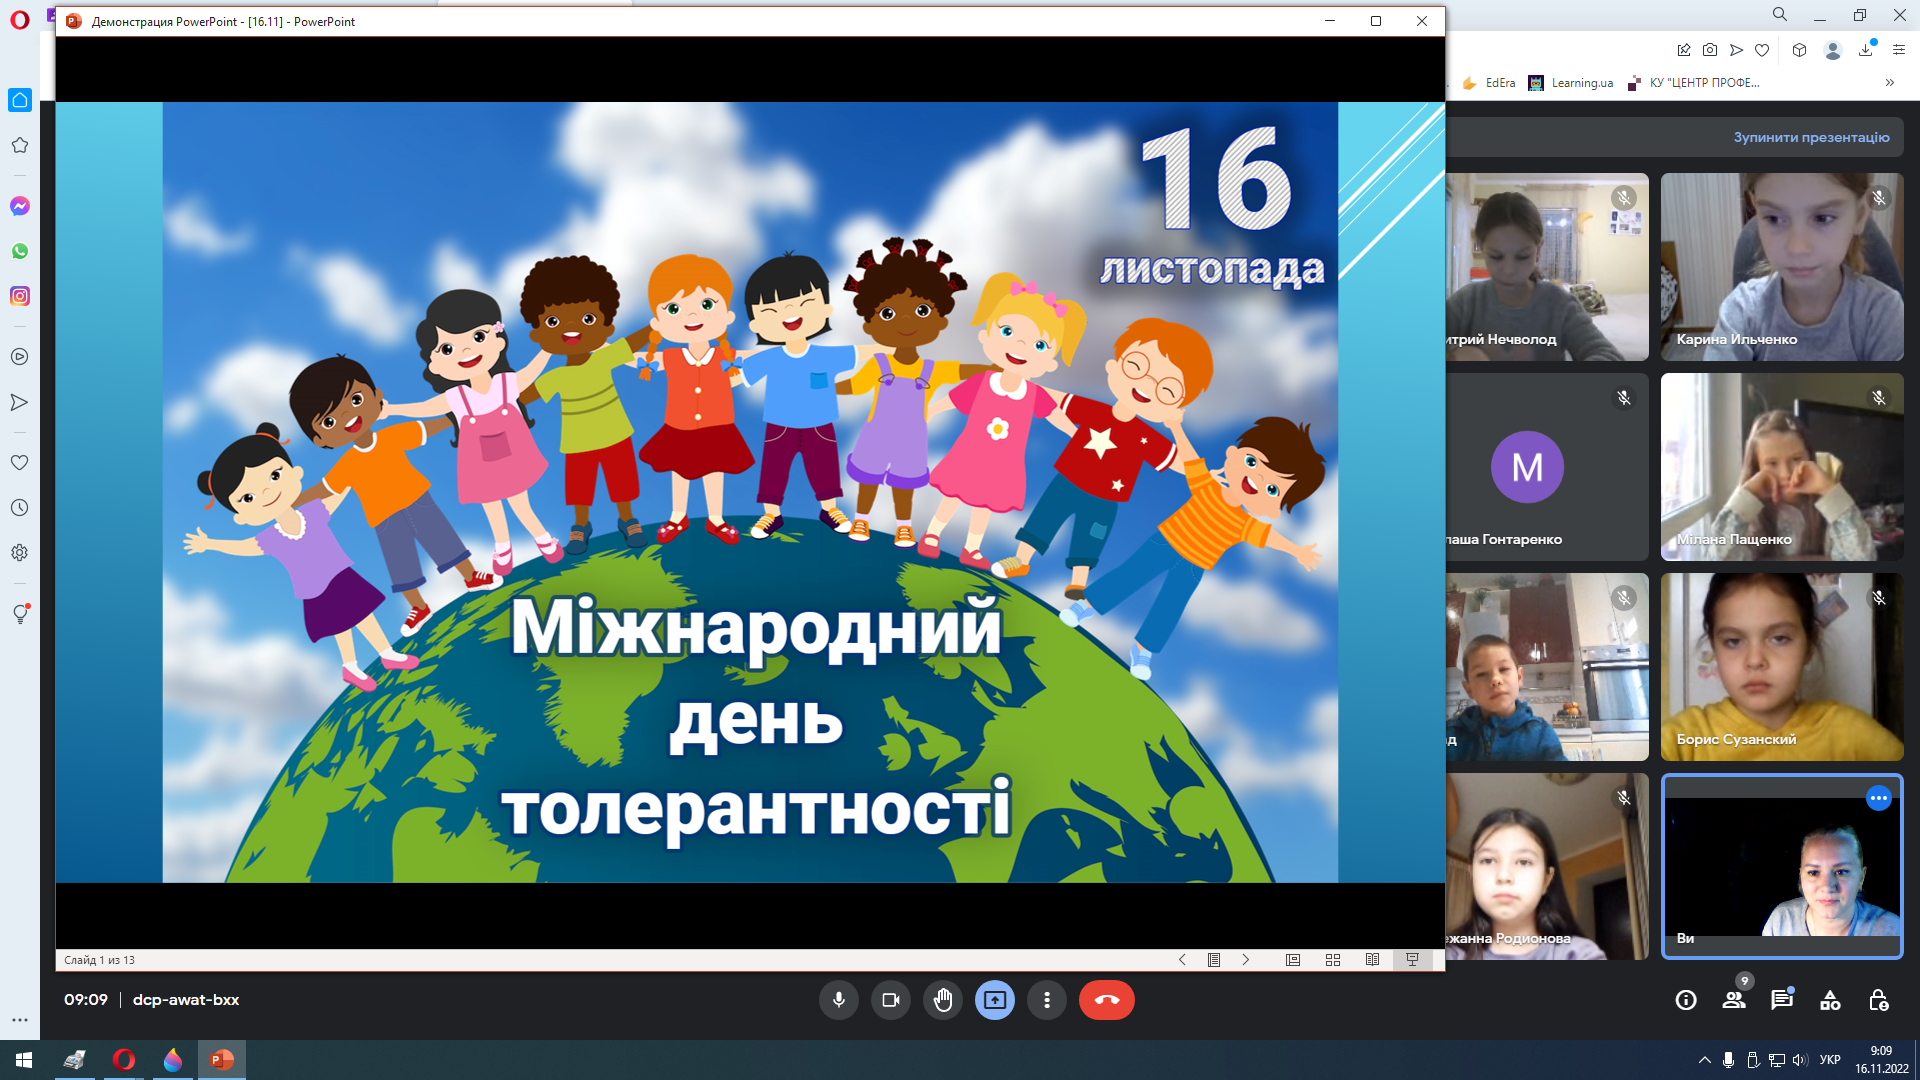Screen dimensions: 1920x1080
Task: Open the chat panel
Action: (x=1782, y=1000)
